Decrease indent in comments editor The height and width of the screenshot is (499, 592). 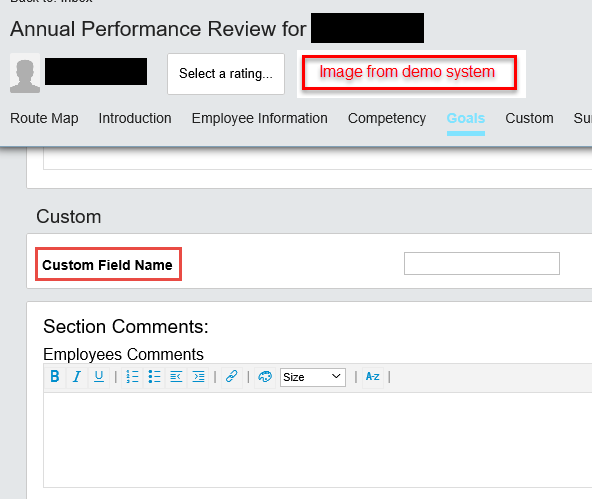coord(176,377)
